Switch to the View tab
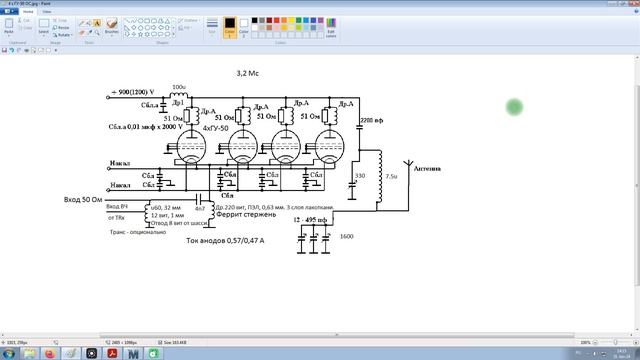 47,11
